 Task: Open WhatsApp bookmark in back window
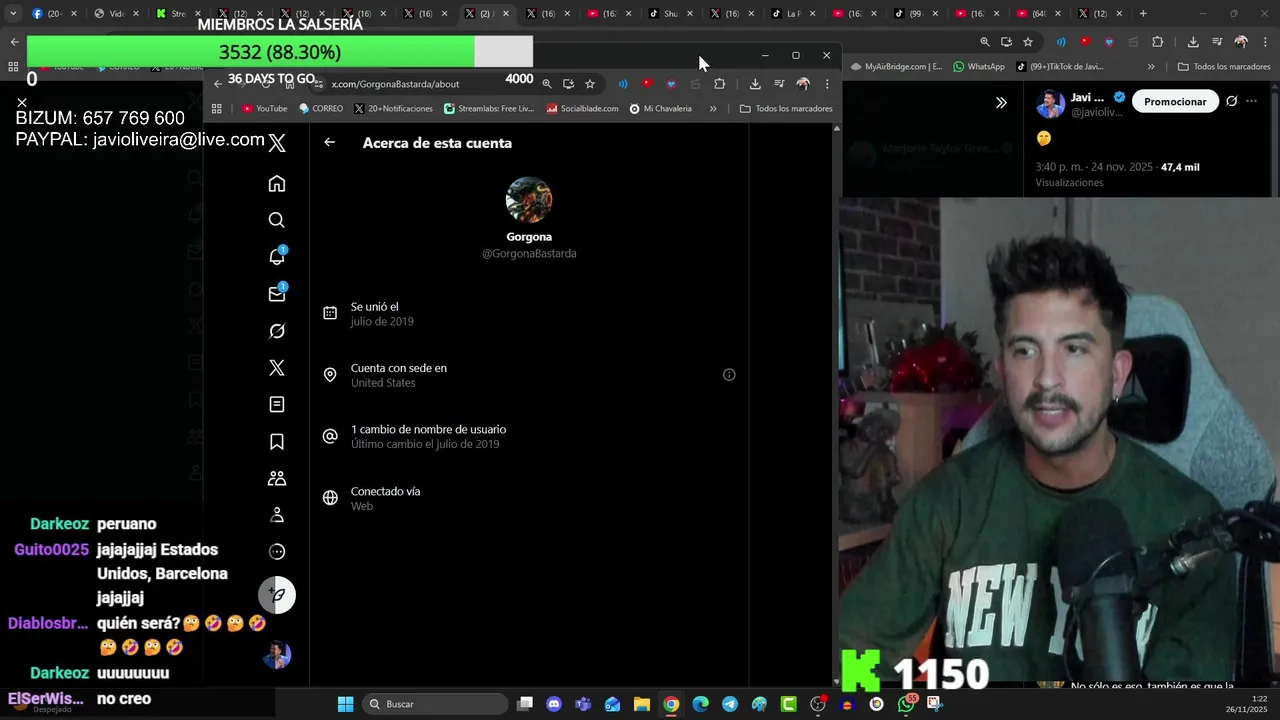979,67
